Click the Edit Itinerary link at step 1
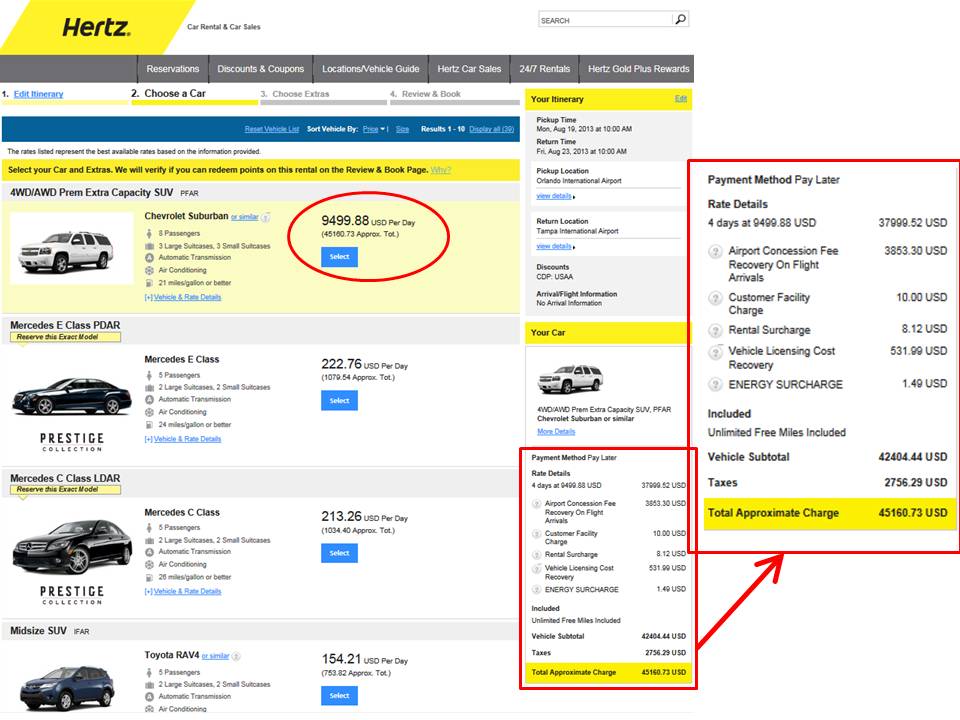Screen dimensions: 960x720 pos(39,94)
